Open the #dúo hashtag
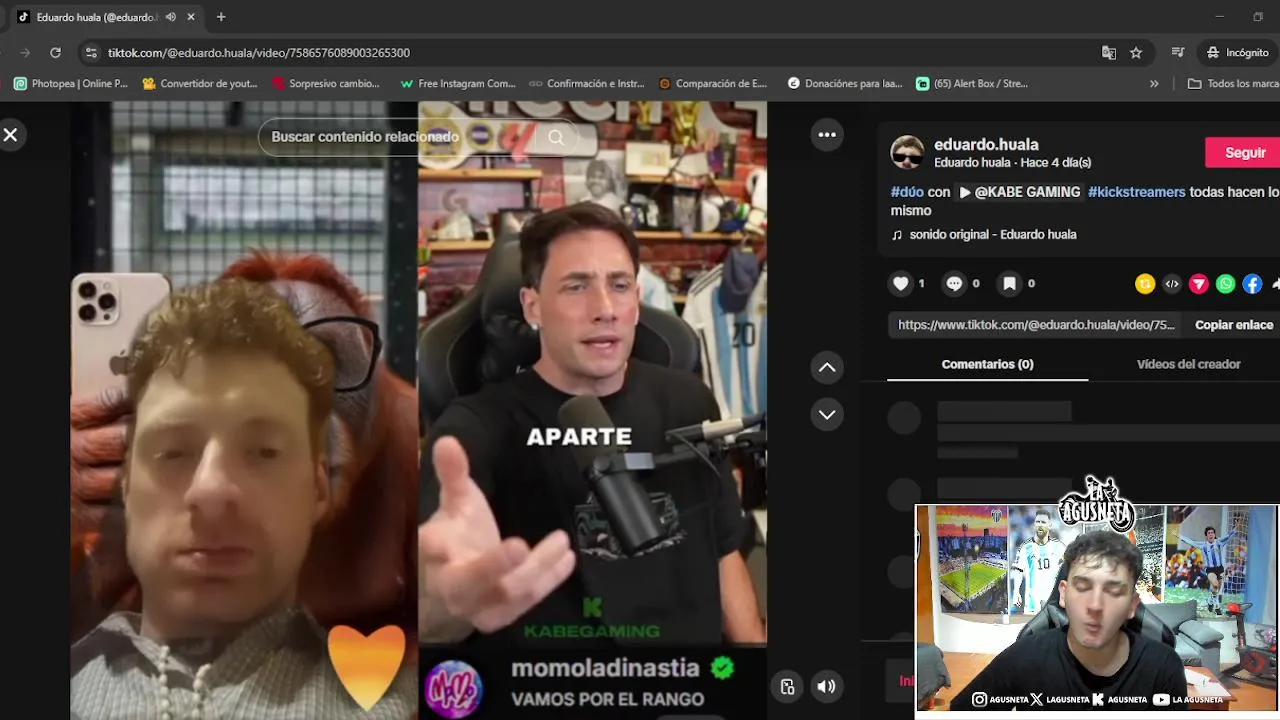1280x720 pixels. (907, 192)
